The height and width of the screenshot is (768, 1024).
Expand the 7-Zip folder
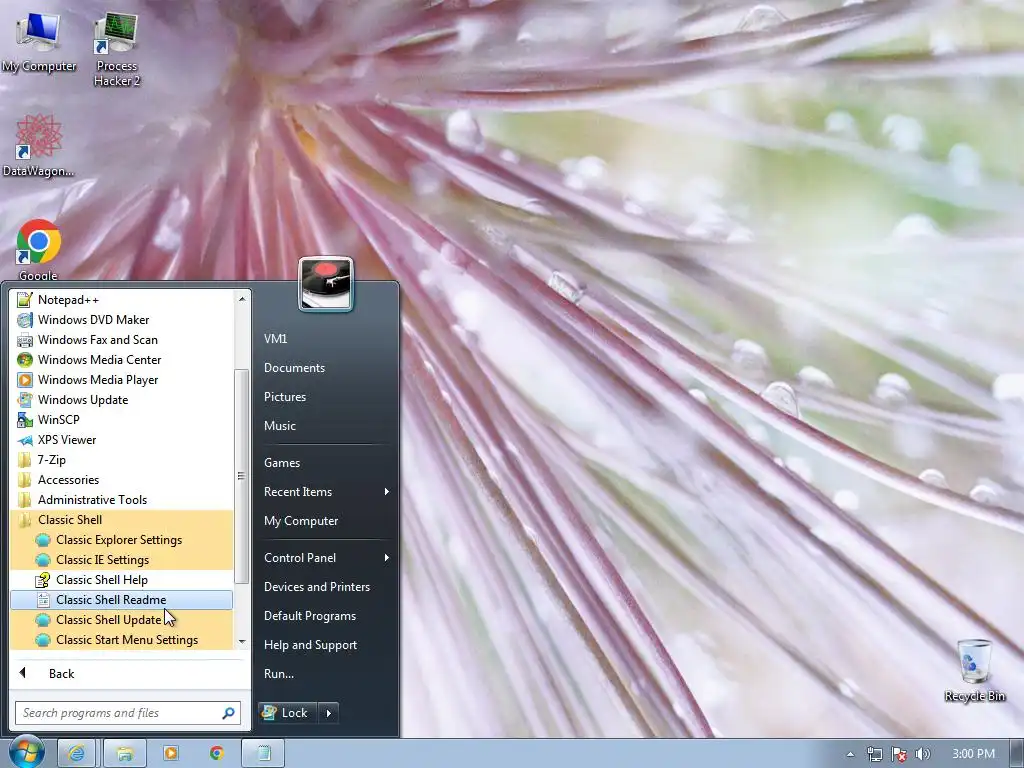point(121,460)
